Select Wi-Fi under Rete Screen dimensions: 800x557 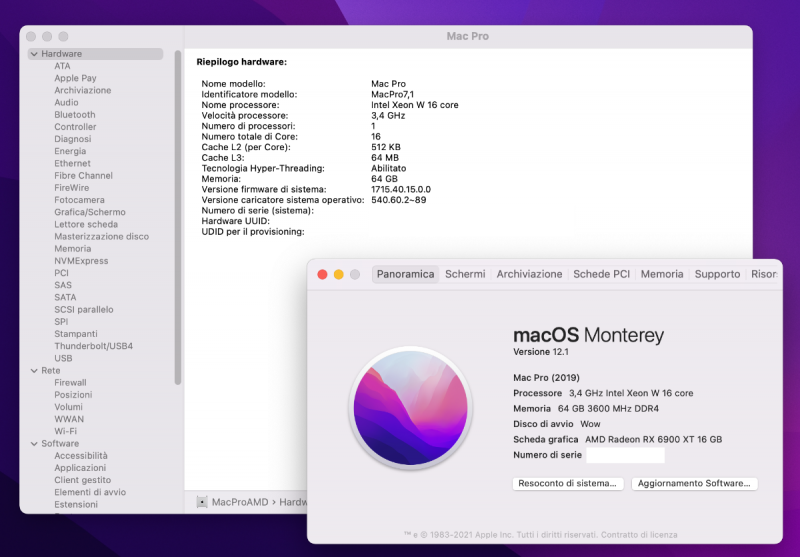pos(65,431)
